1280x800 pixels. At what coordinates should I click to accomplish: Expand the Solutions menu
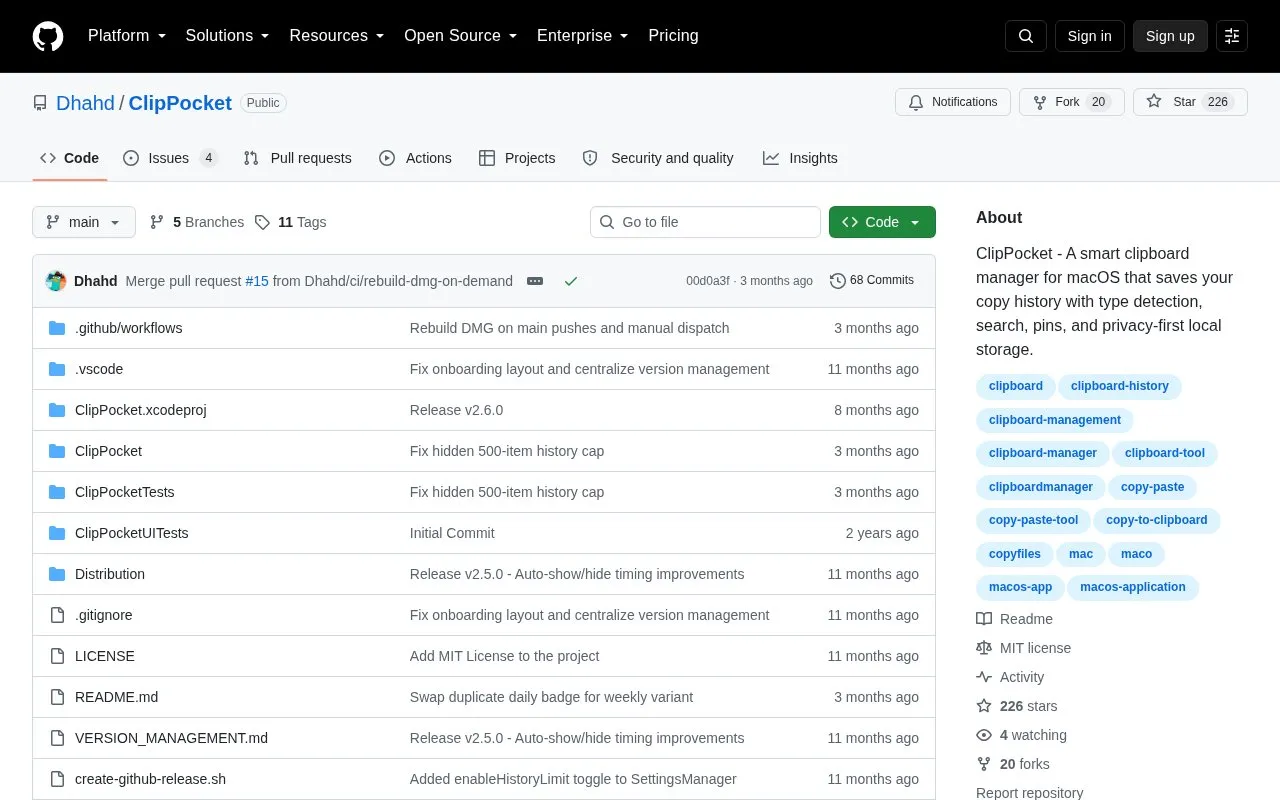coord(227,36)
